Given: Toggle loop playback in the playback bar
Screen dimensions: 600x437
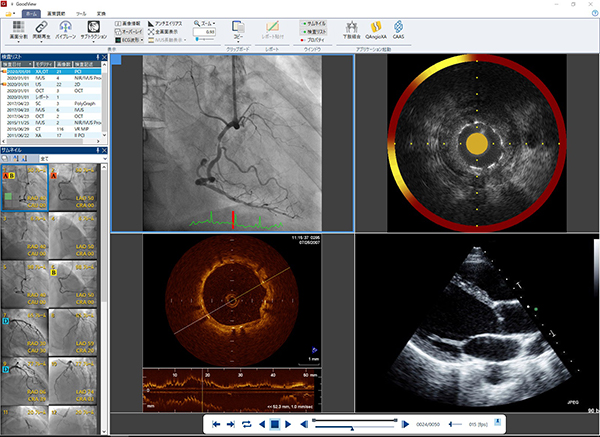Looking at the screenshot, I should tap(245, 425).
